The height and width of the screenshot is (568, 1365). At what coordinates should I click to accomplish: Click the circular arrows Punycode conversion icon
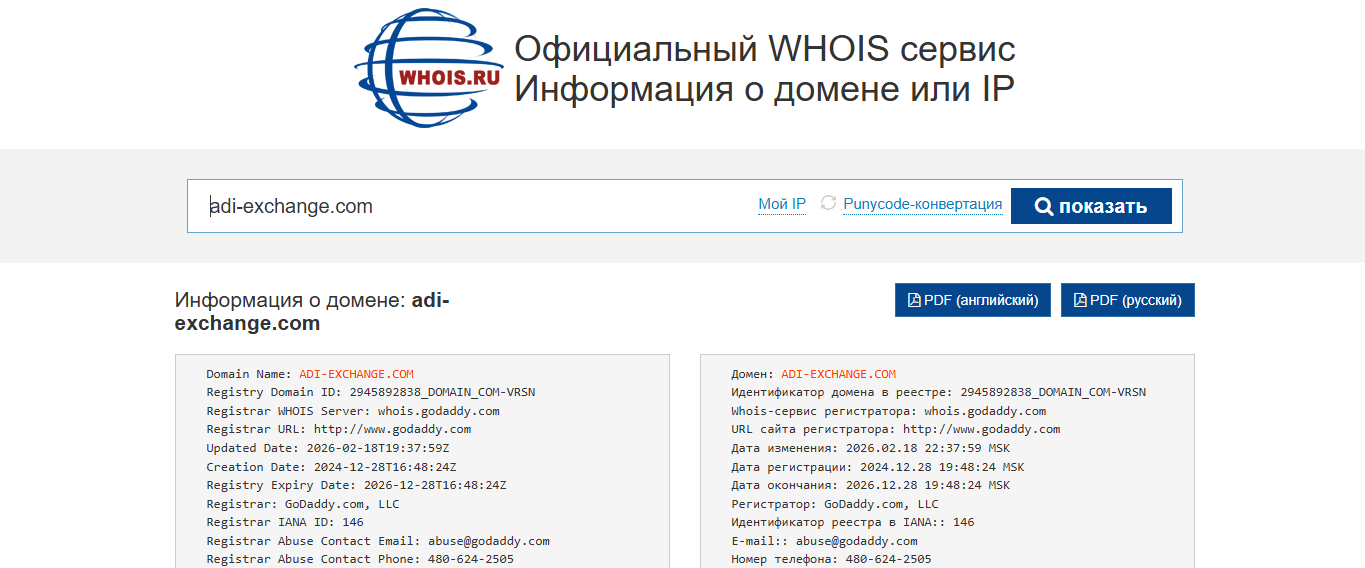point(828,203)
